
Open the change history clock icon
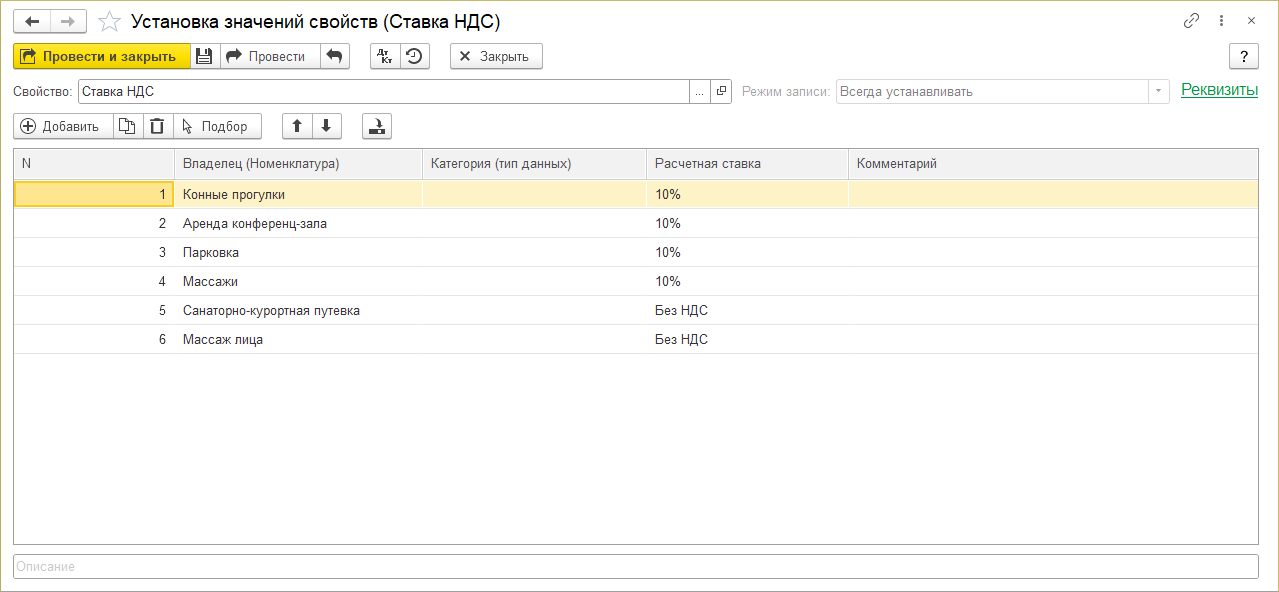(414, 57)
